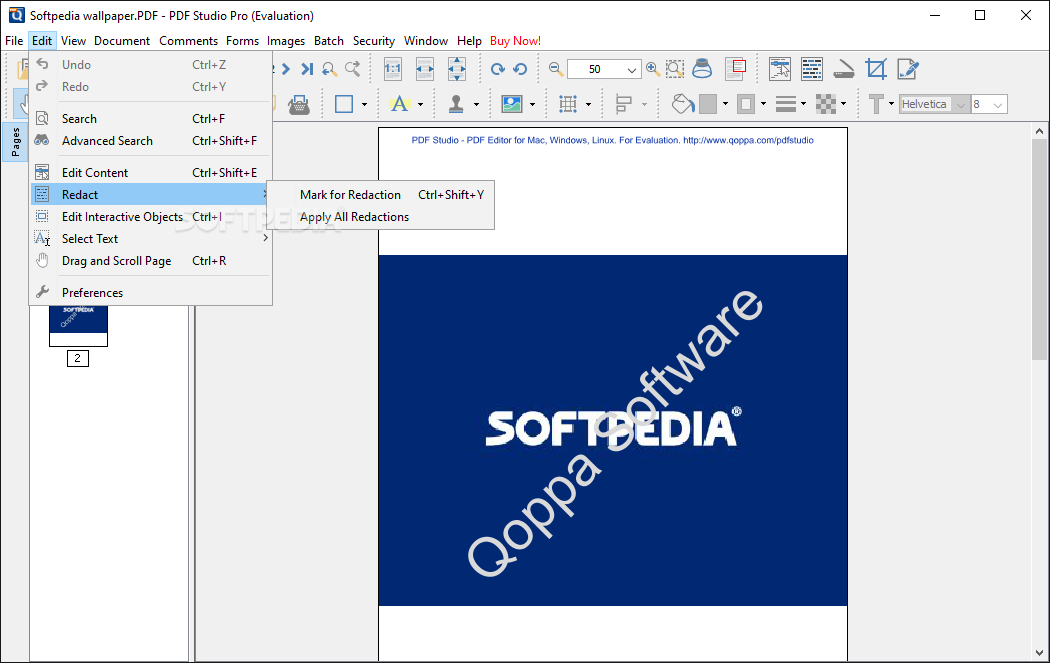The height and width of the screenshot is (663, 1050).
Task: Choose Apply All Redactions
Action: 380,217
